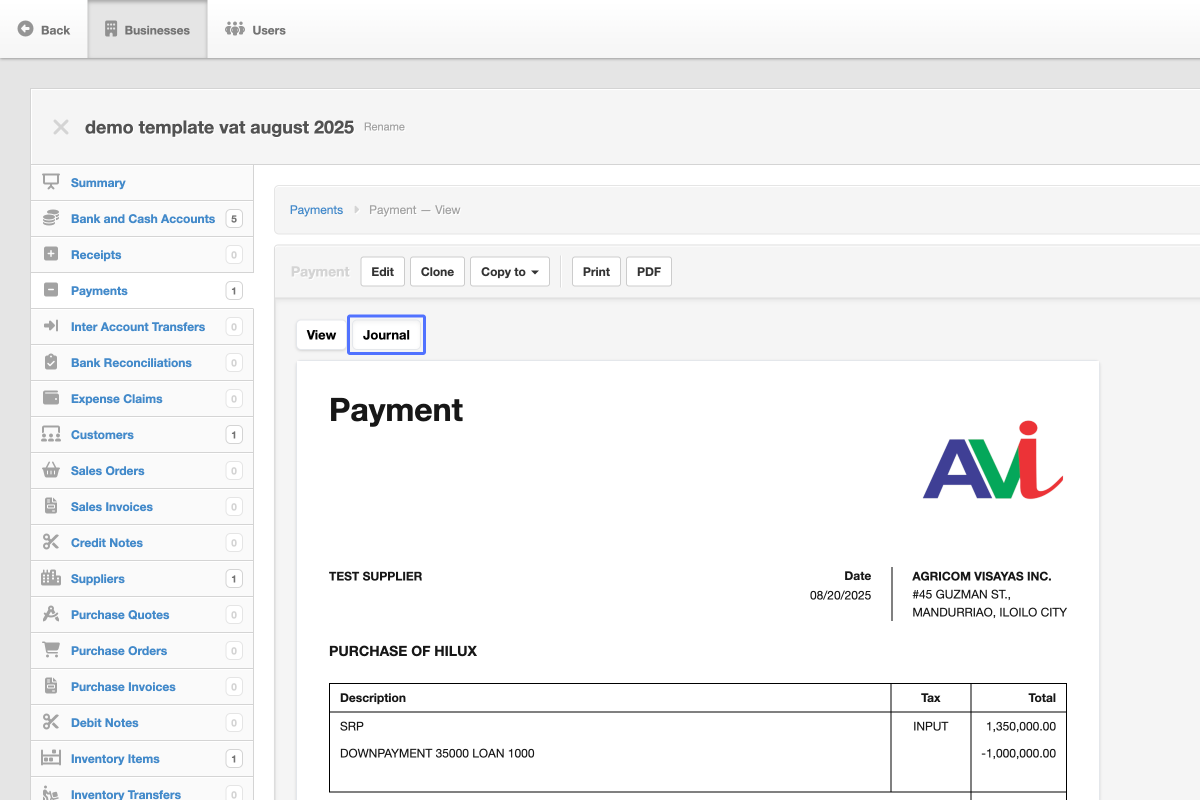
Task: Close the business with the X icon
Action: [x=61, y=127]
